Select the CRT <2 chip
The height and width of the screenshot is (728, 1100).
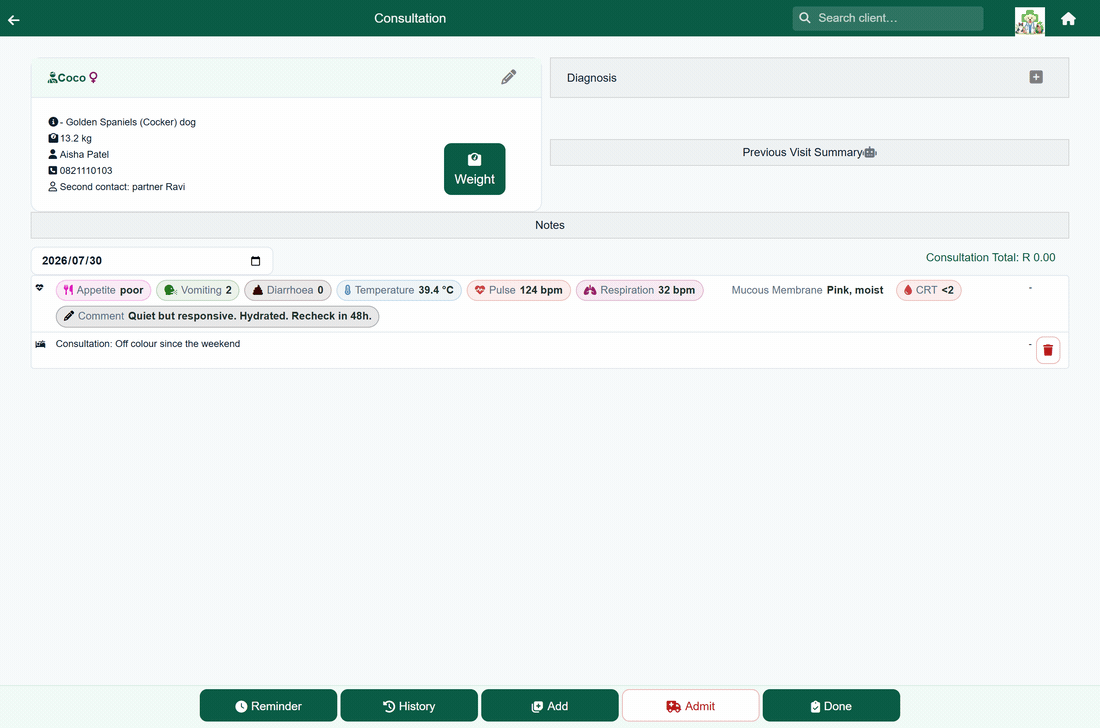click(x=929, y=290)
